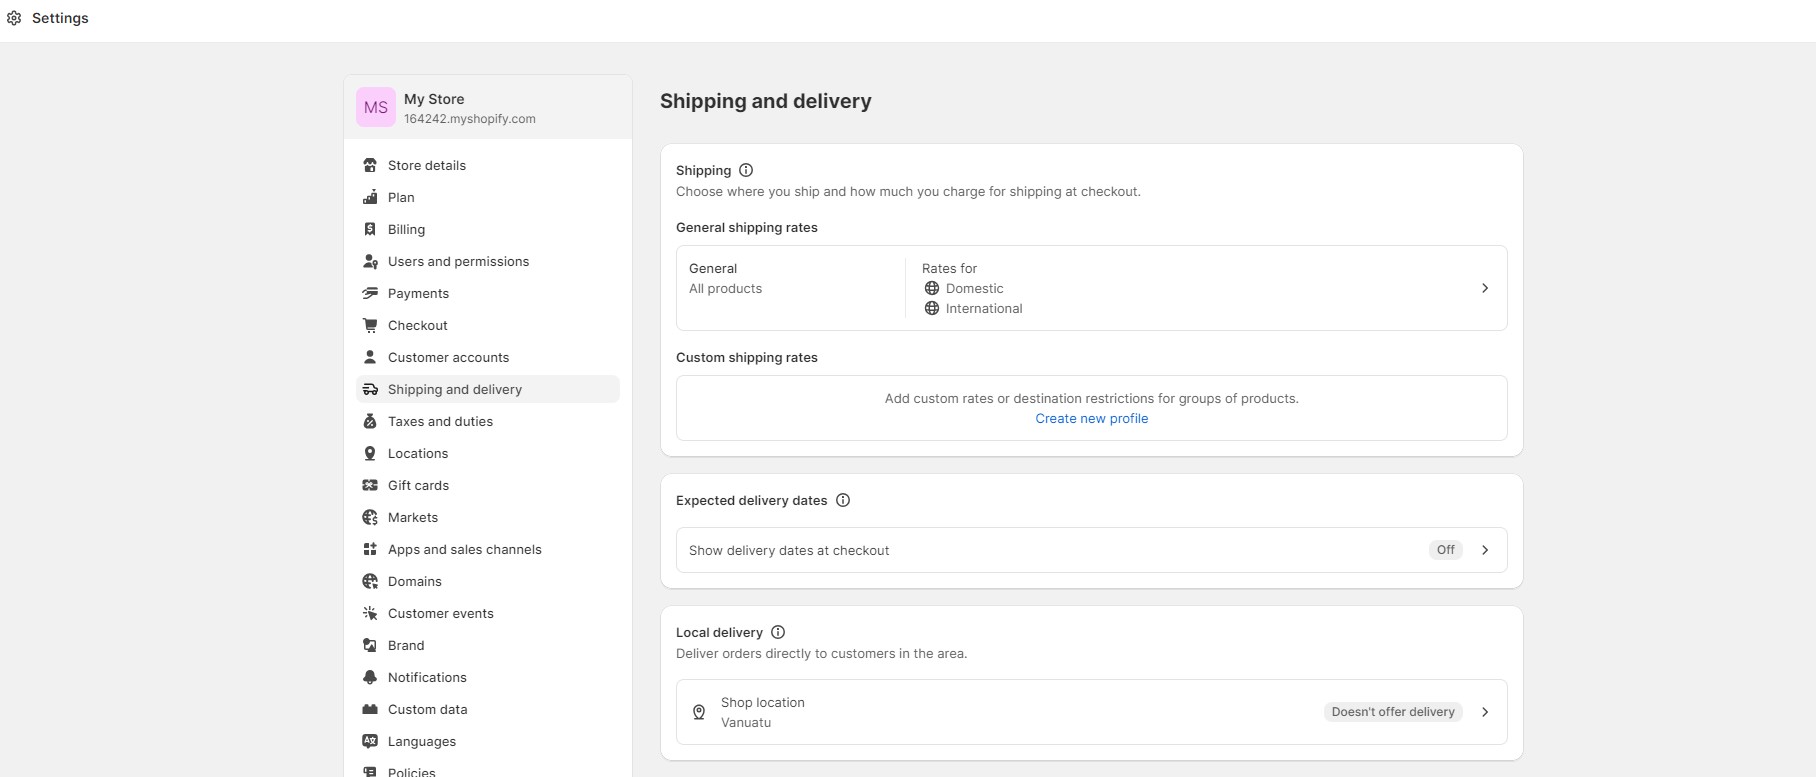This screenshot has width=1816, height=777.
Task: Click the Checkout cart icon
Action: pos(370,325)
